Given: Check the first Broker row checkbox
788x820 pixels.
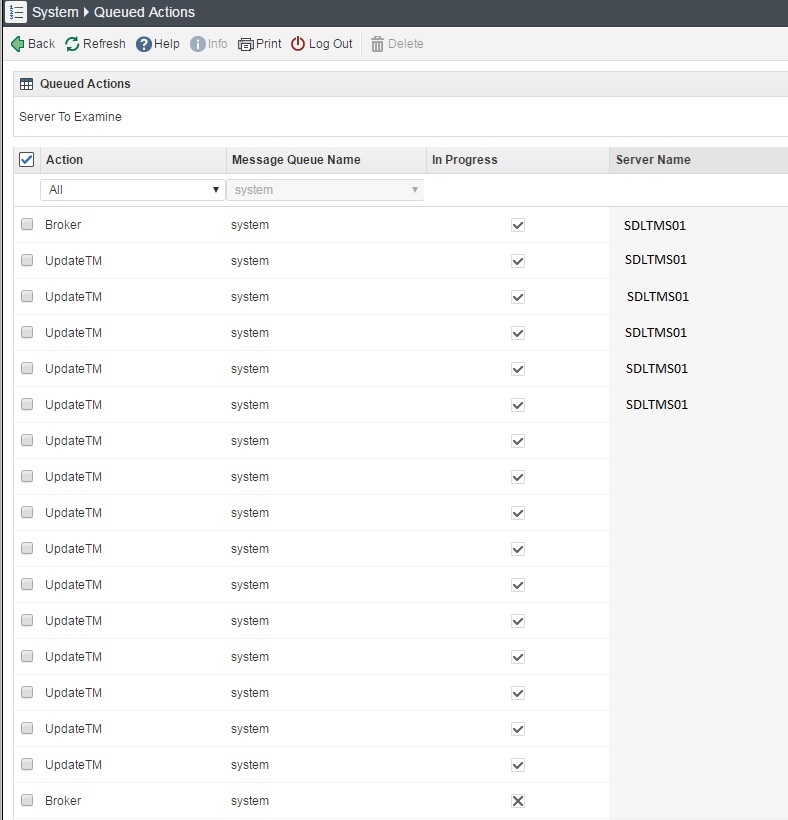Looking at the screenshot, I should click(27, 225).
